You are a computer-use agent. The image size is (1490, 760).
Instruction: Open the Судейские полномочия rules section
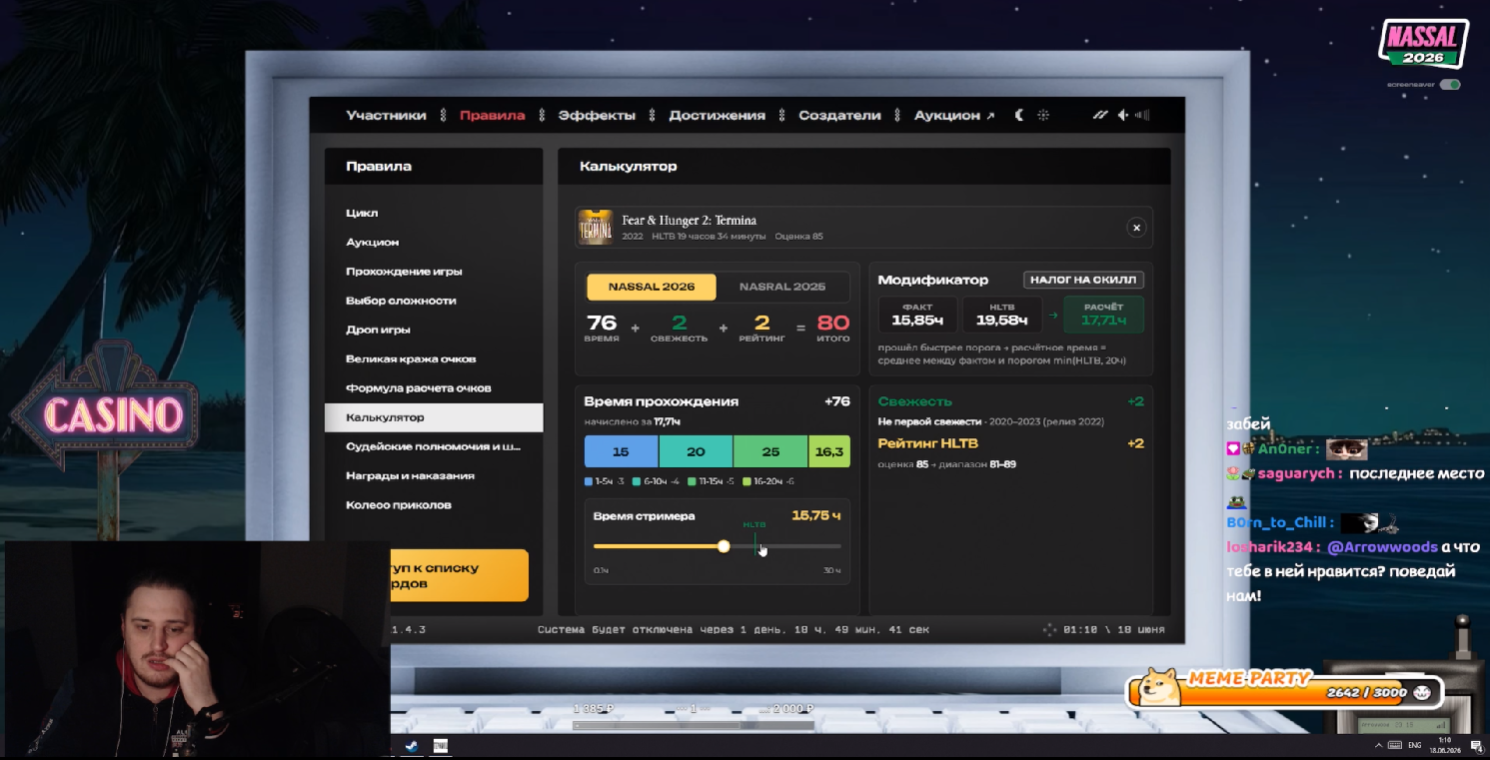tap(434, 446)
